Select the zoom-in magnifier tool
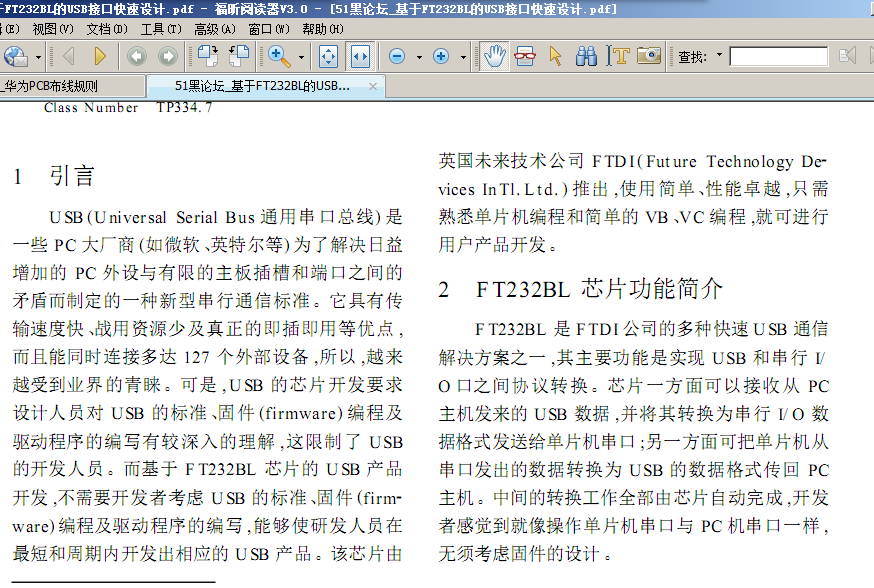This screenshot has height=588, width=874. pos(279,56)
